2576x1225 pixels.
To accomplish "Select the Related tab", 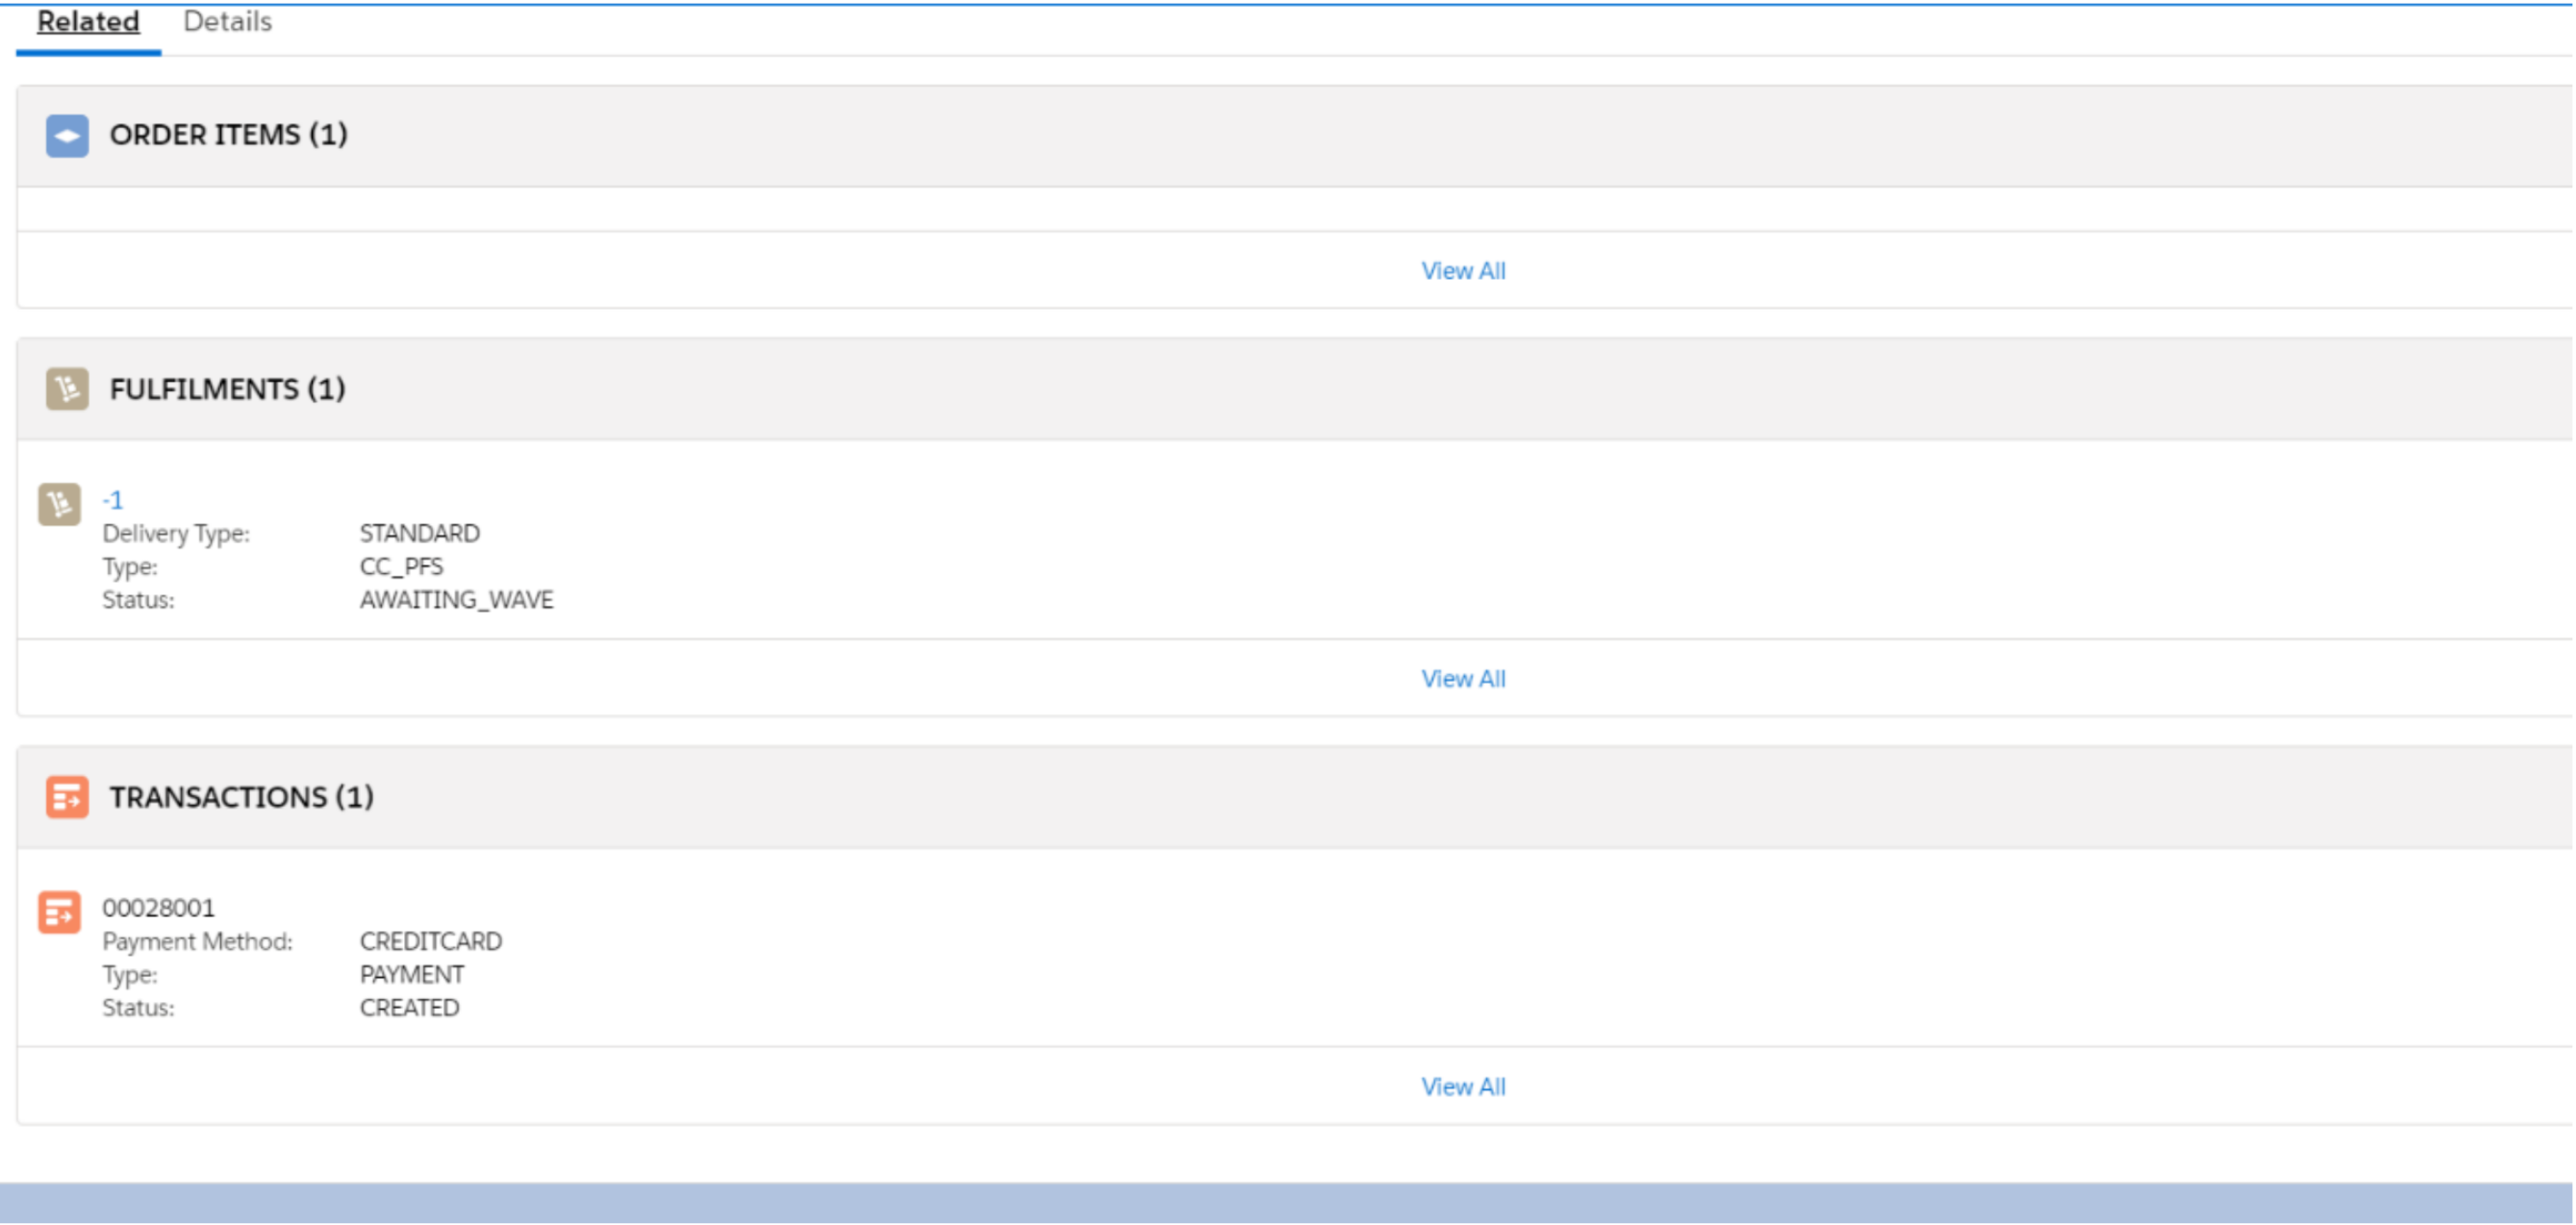I will click(87, 21).
